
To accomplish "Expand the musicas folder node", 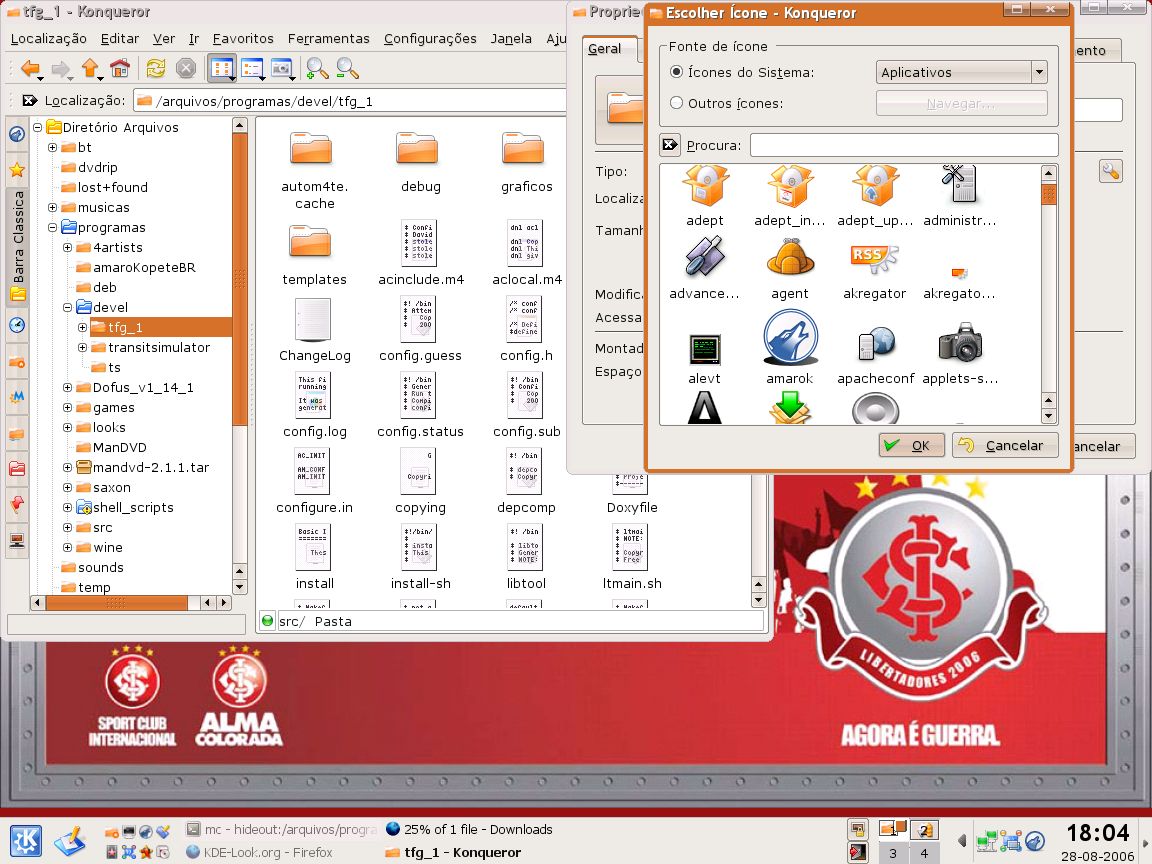I will pyautogui.click(x=52, y=207).
